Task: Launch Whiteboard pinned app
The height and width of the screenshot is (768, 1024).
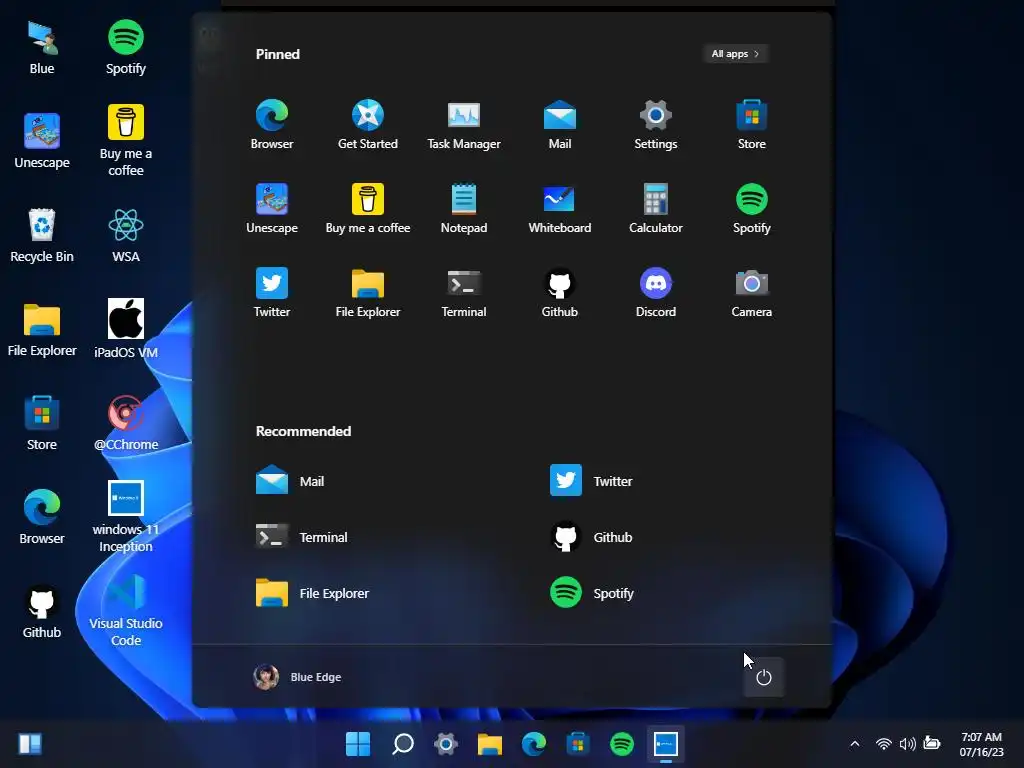Action: pos(560,208)
